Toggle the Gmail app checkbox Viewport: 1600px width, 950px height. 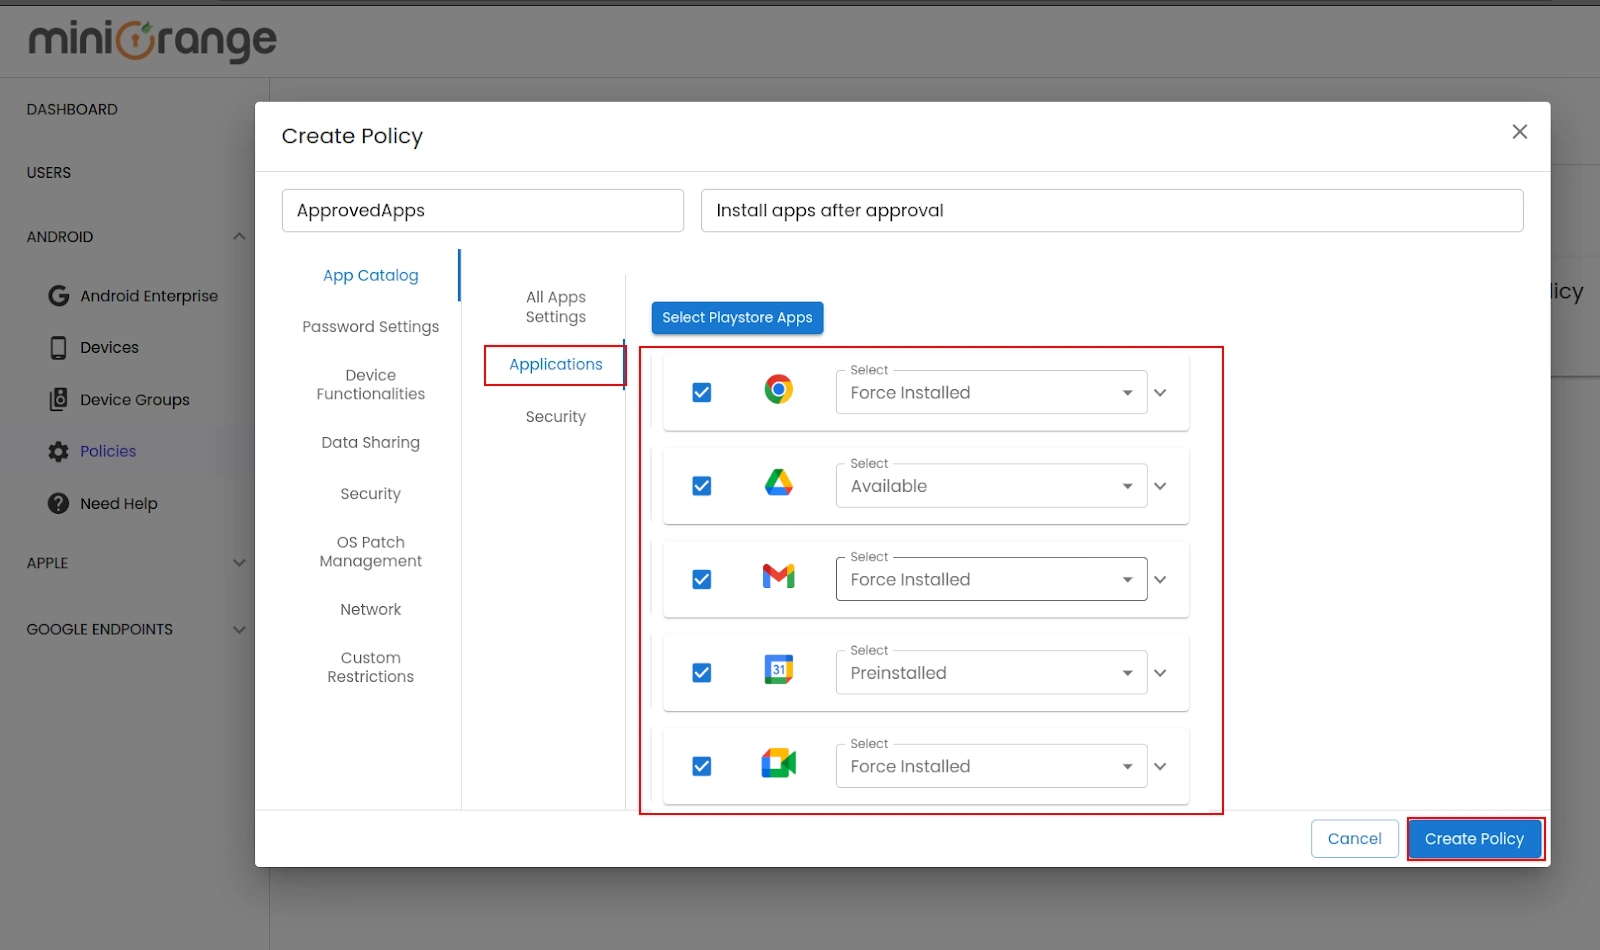pyautogui.click(x=701, y=578)
